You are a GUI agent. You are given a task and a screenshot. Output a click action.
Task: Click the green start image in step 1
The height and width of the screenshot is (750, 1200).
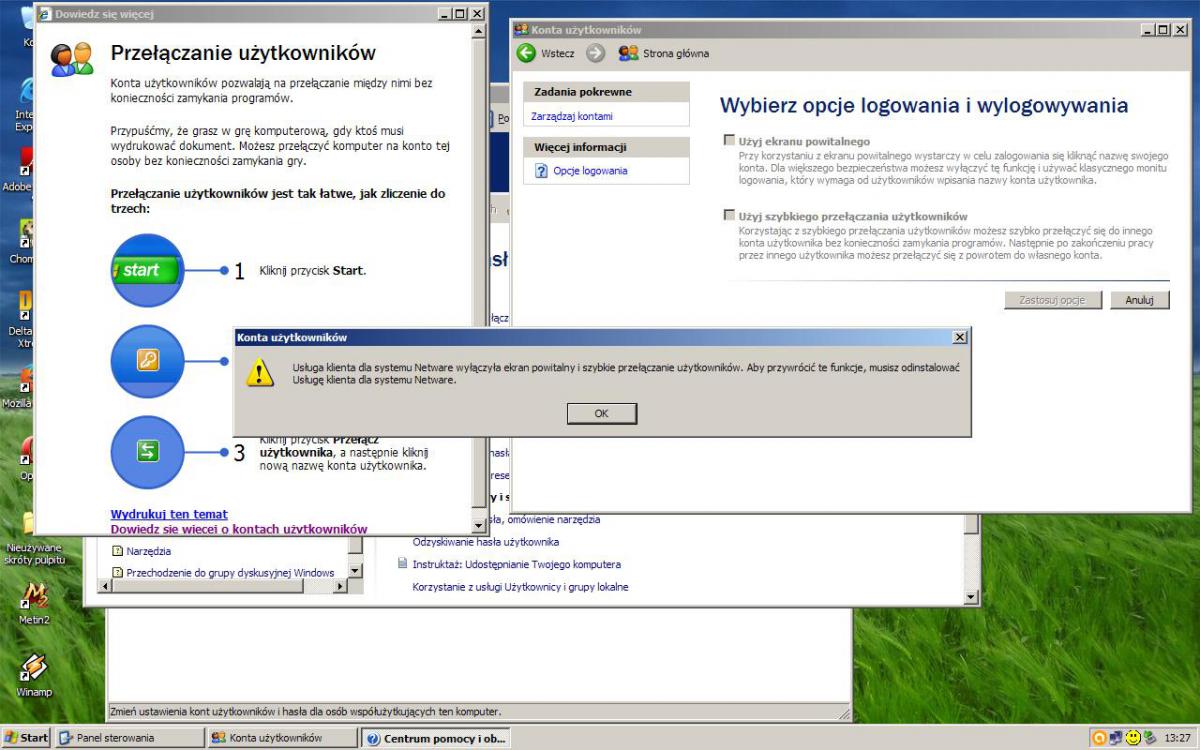(x=147, y=270)
